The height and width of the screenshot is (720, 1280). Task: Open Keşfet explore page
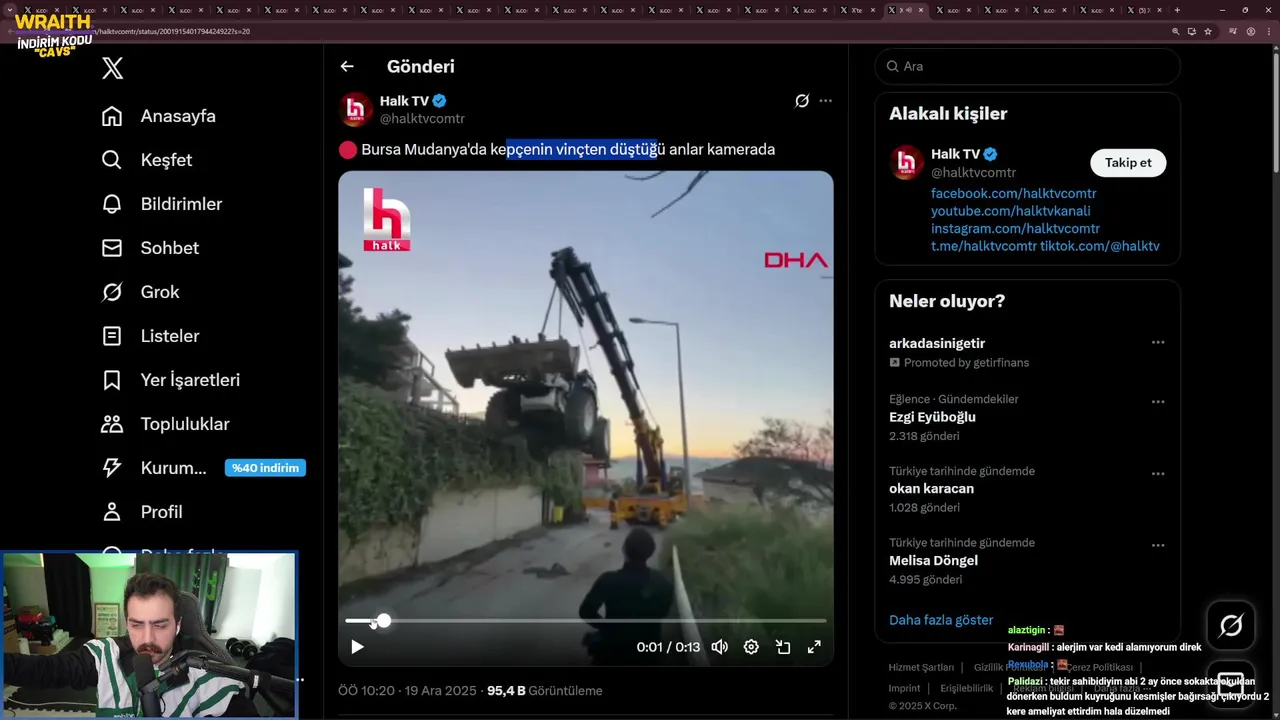147,160
